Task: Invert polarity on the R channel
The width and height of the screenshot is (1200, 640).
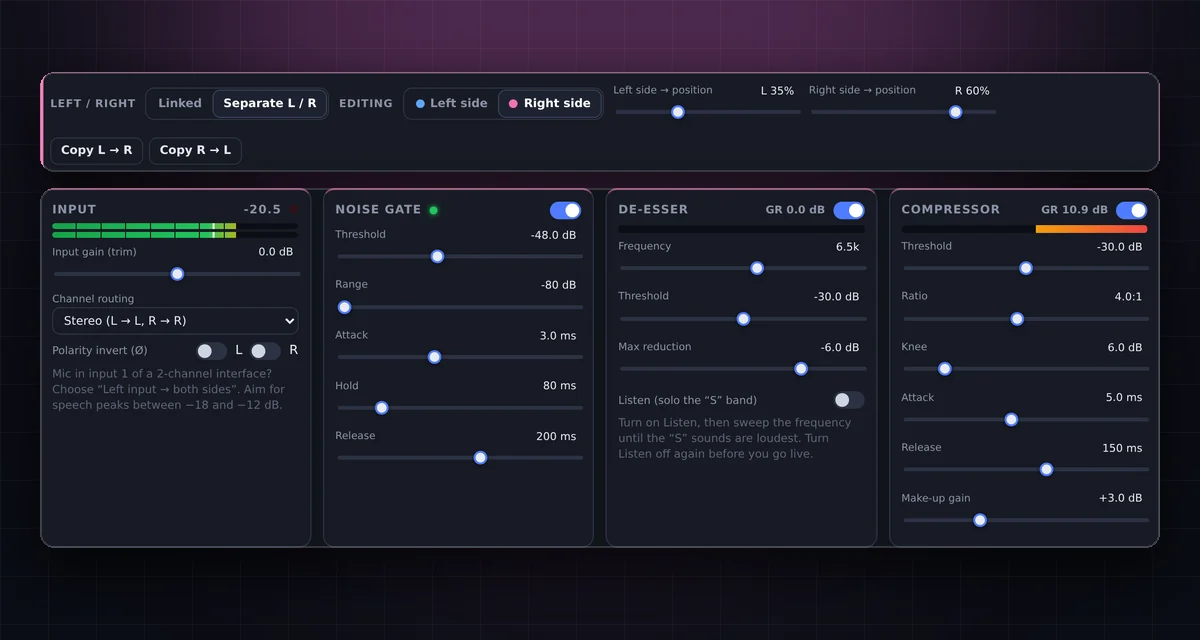Action: pyautogui.click(x=265, y=351)
